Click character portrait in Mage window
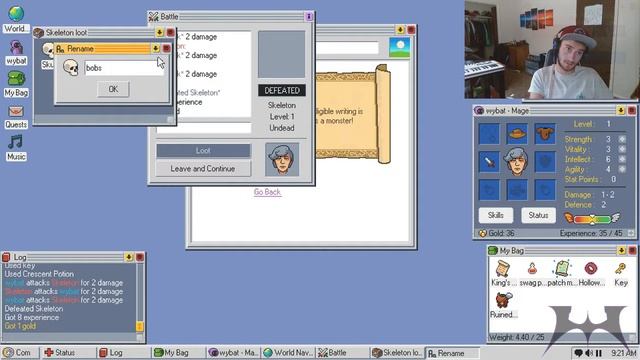 click(517, 162)
